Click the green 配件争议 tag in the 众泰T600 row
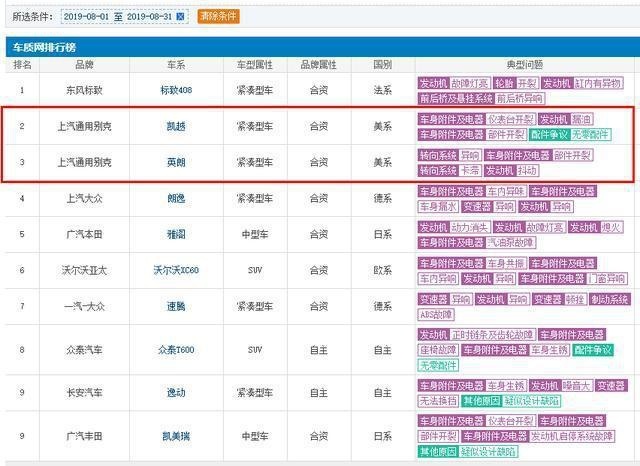 coord(593,350)
